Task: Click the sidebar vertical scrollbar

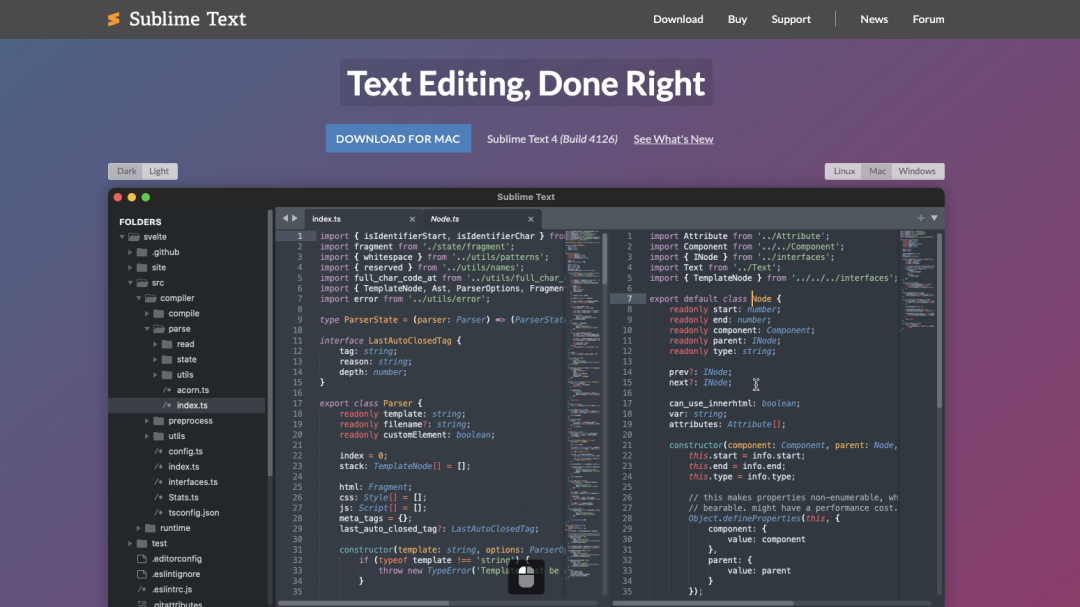Action: pos(270,343)
